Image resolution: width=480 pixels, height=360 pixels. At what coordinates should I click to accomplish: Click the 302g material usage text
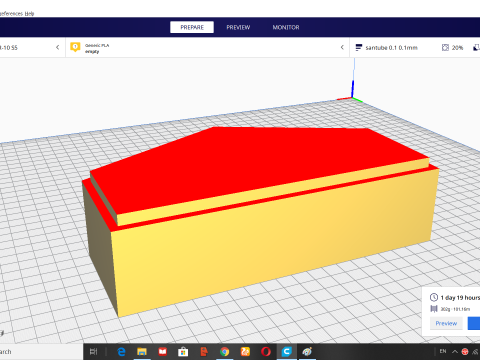455,309
